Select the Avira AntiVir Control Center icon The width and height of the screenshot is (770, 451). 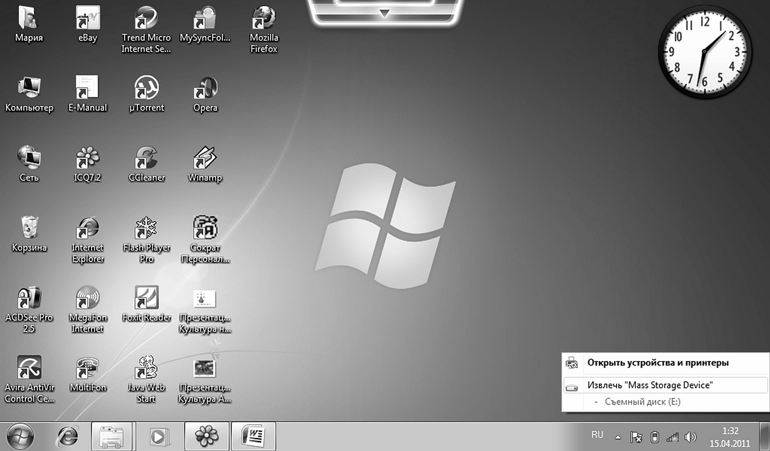(29, 368)
